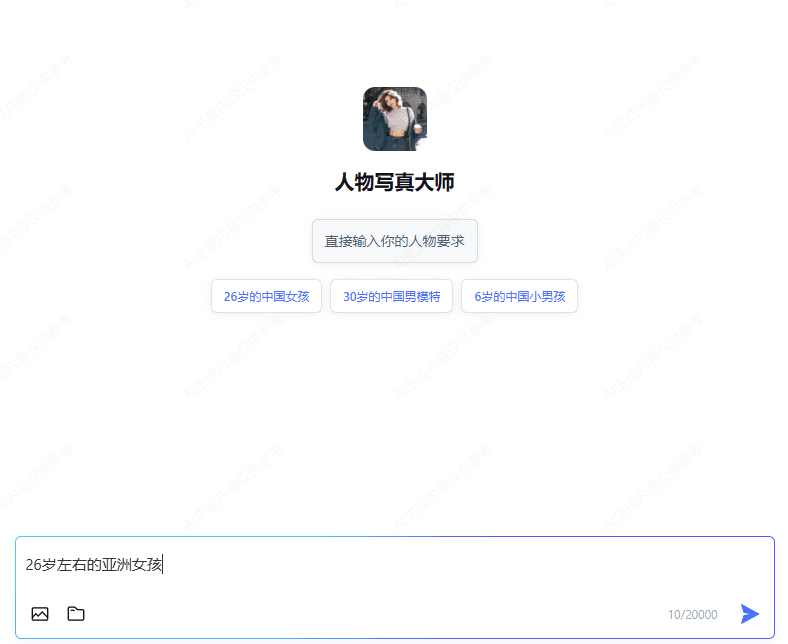Click the gray hint box under the title
The image size is (788, 644).
coord(394,241)
